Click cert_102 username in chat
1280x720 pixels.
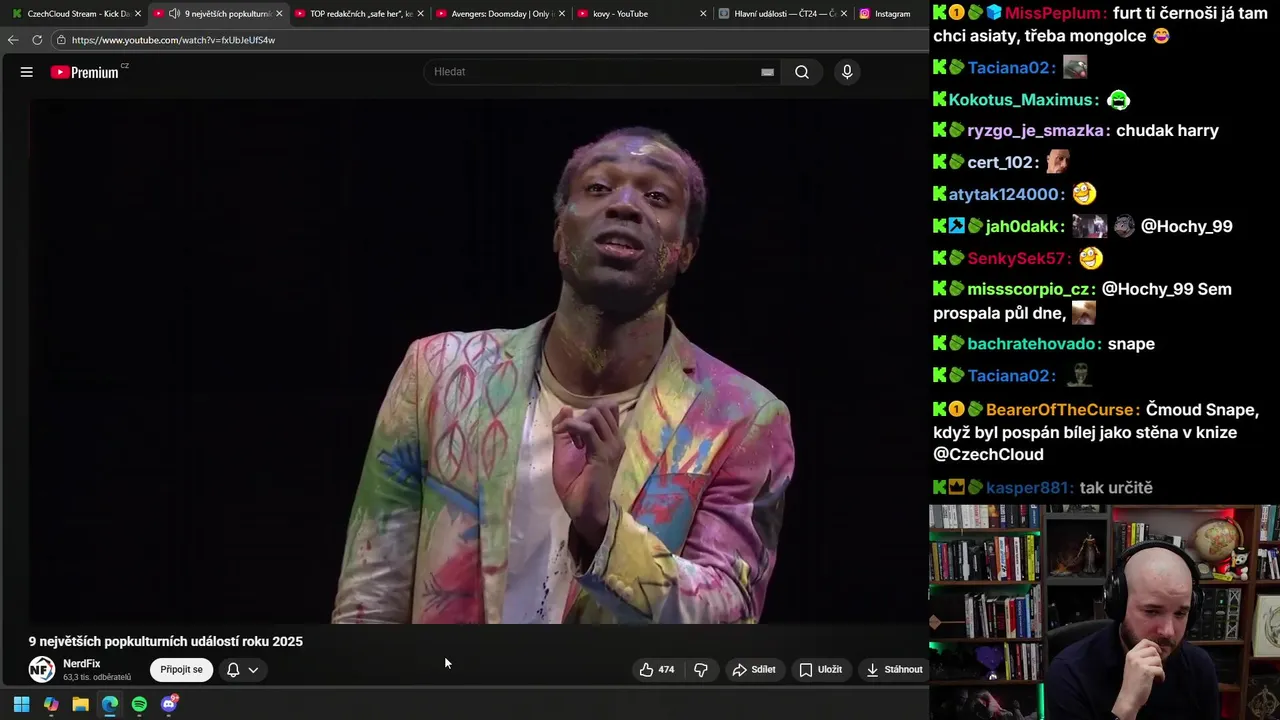point(1000,163)
